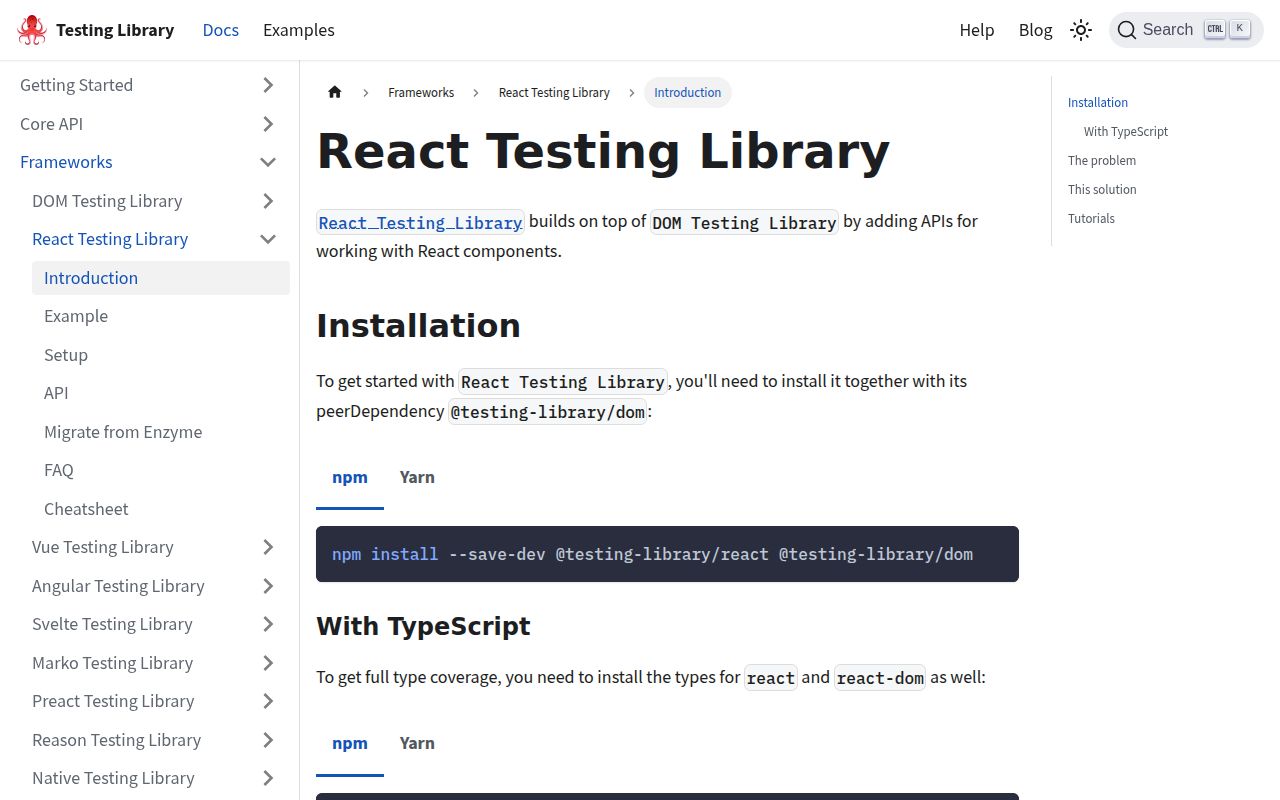Screen dimensions: 1280x800
Task: Open Getting Started in the sidebar
Action: click(x=77, y=85)
